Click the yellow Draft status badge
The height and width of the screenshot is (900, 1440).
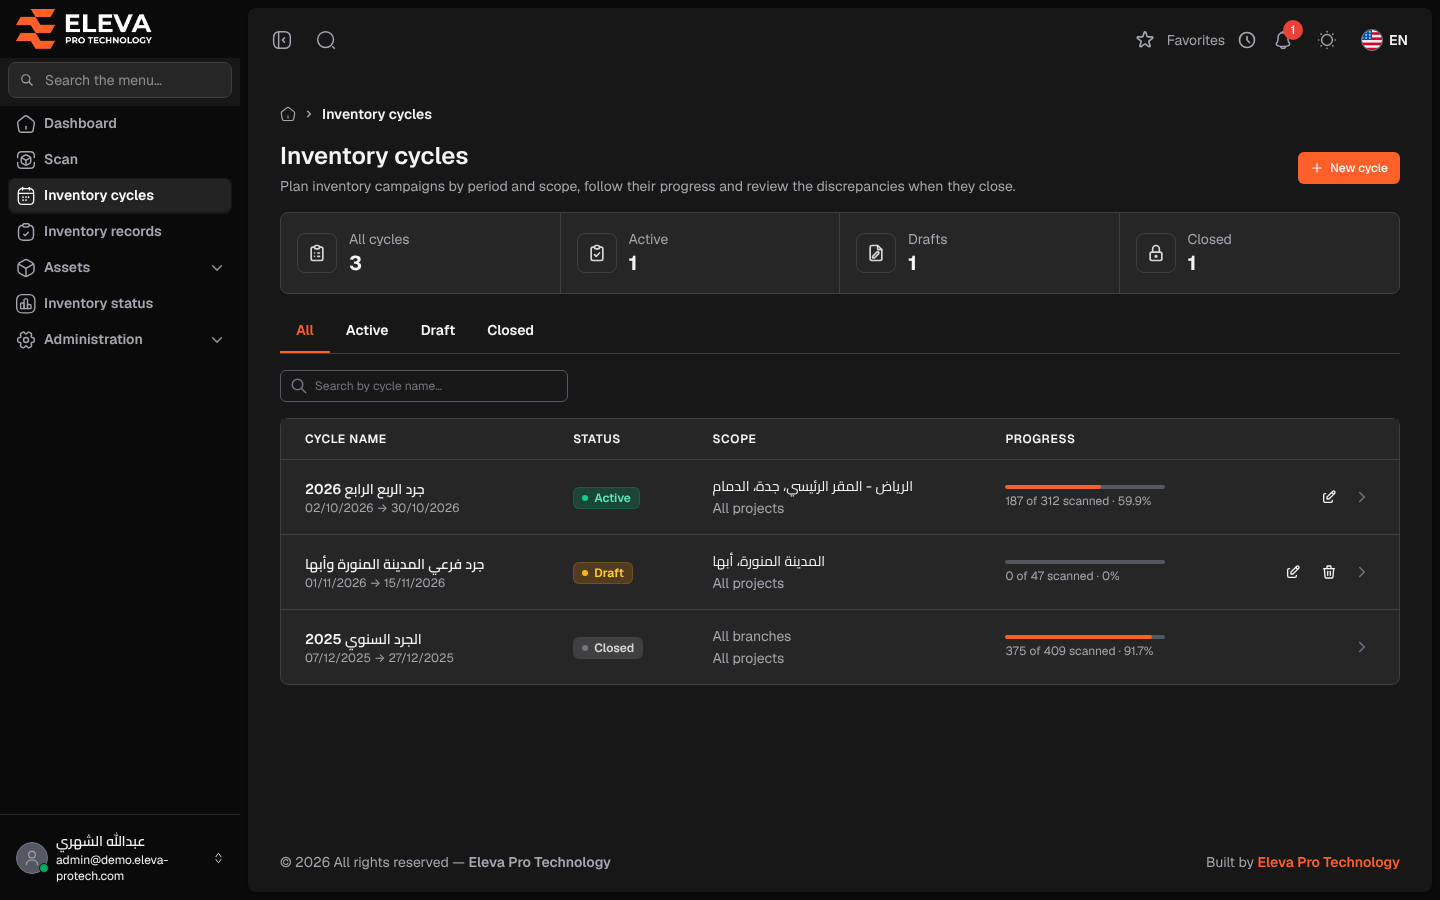point(603,573)
